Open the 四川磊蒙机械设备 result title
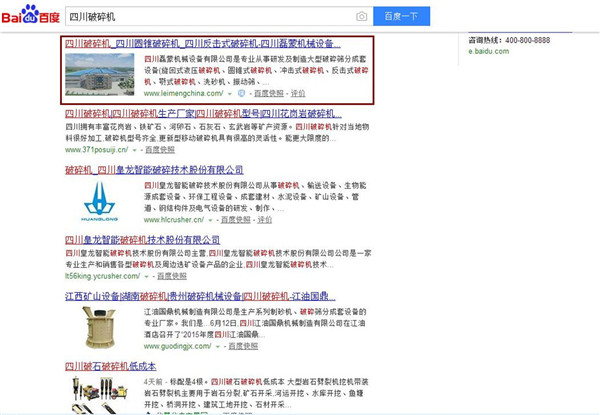 202,44
